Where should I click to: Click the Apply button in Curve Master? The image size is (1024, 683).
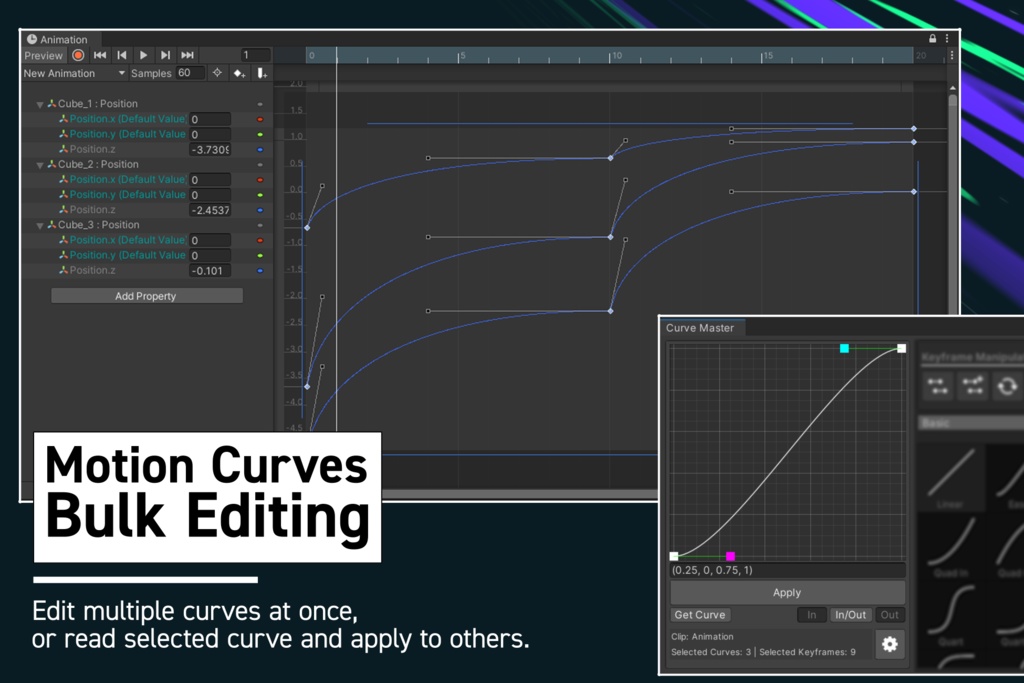click(787, 591)
